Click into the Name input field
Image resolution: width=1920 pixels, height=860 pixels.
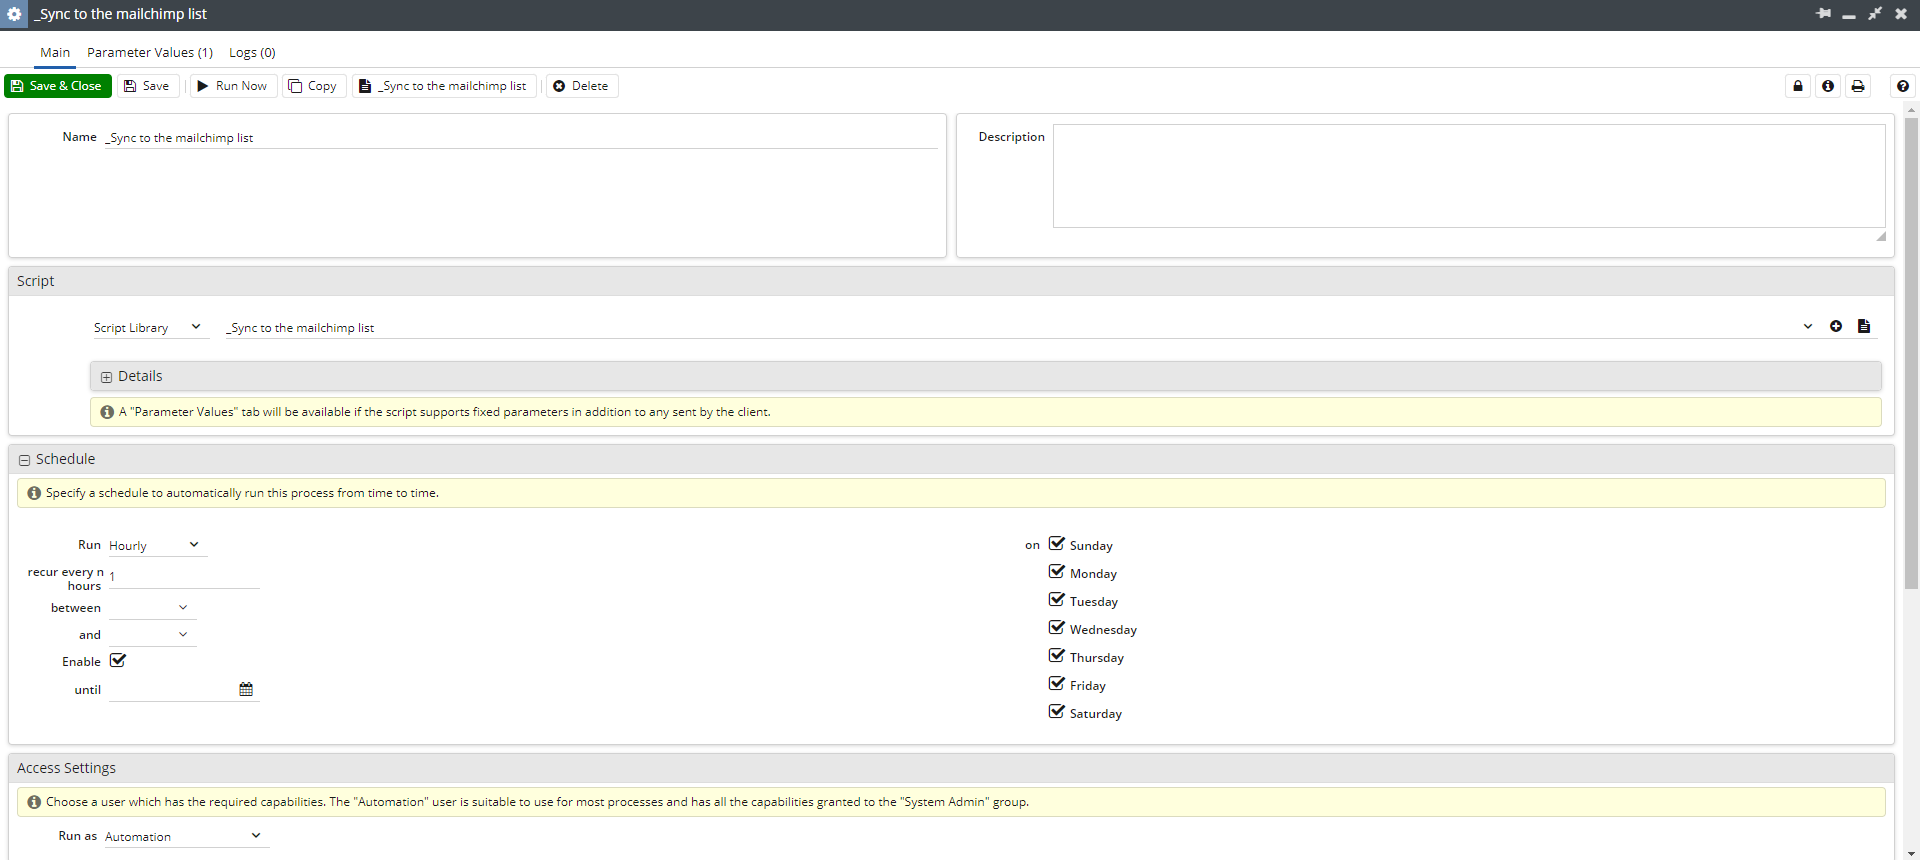coord(521,138)
